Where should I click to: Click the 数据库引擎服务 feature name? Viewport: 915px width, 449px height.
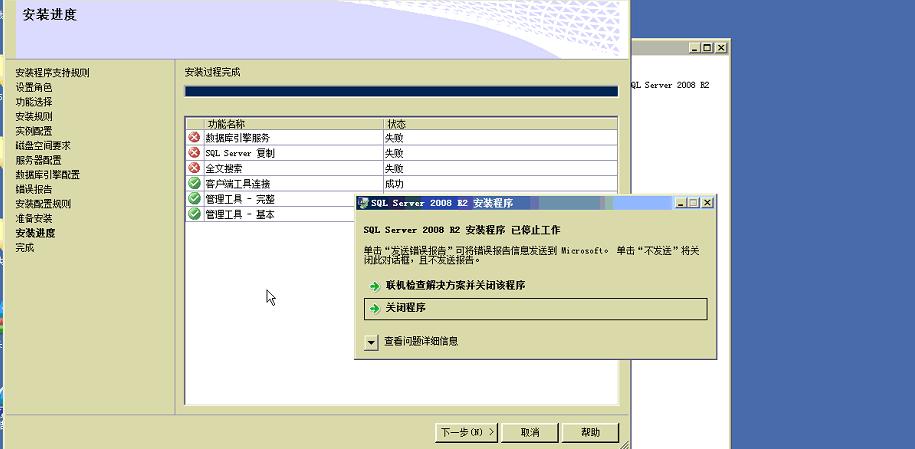click(x=238, y=138)
